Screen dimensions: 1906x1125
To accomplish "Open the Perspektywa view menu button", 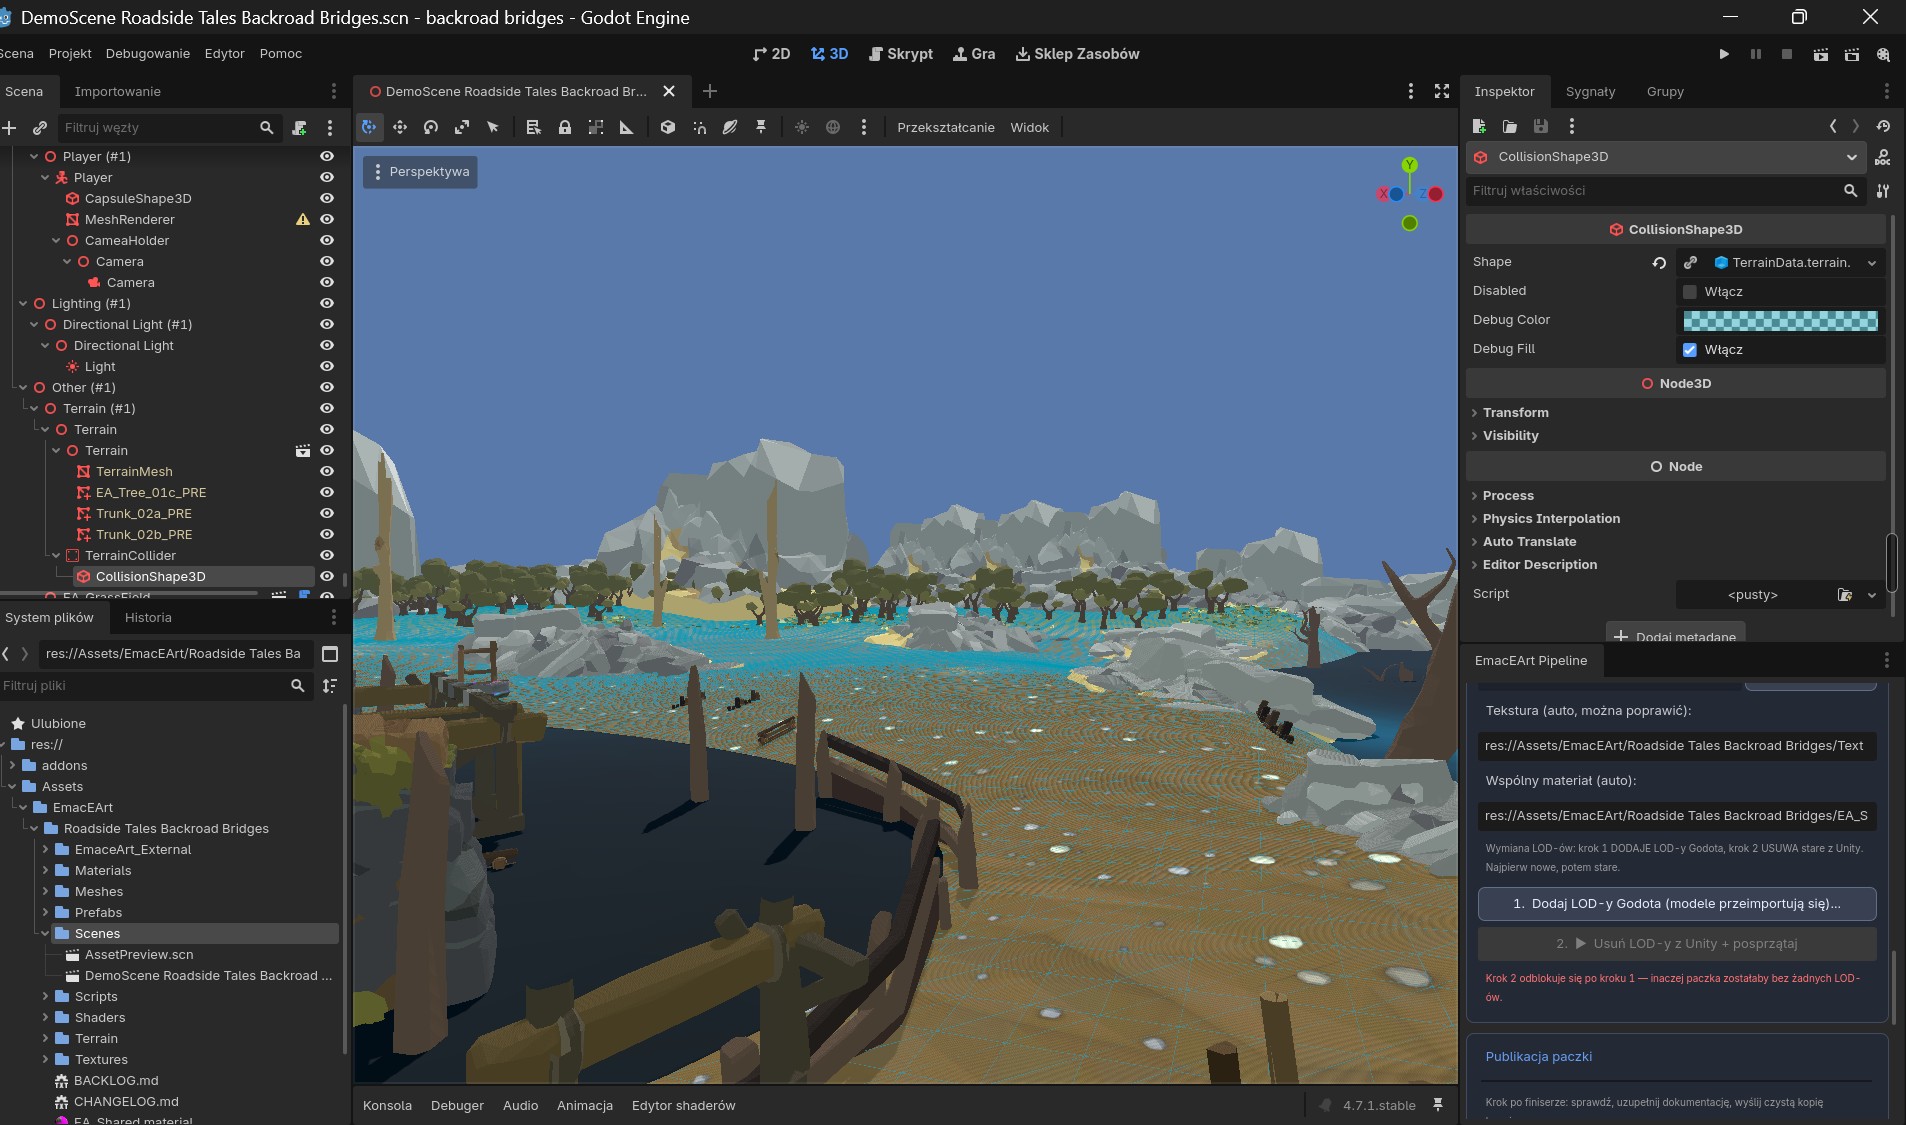I will tap(420, 172).
